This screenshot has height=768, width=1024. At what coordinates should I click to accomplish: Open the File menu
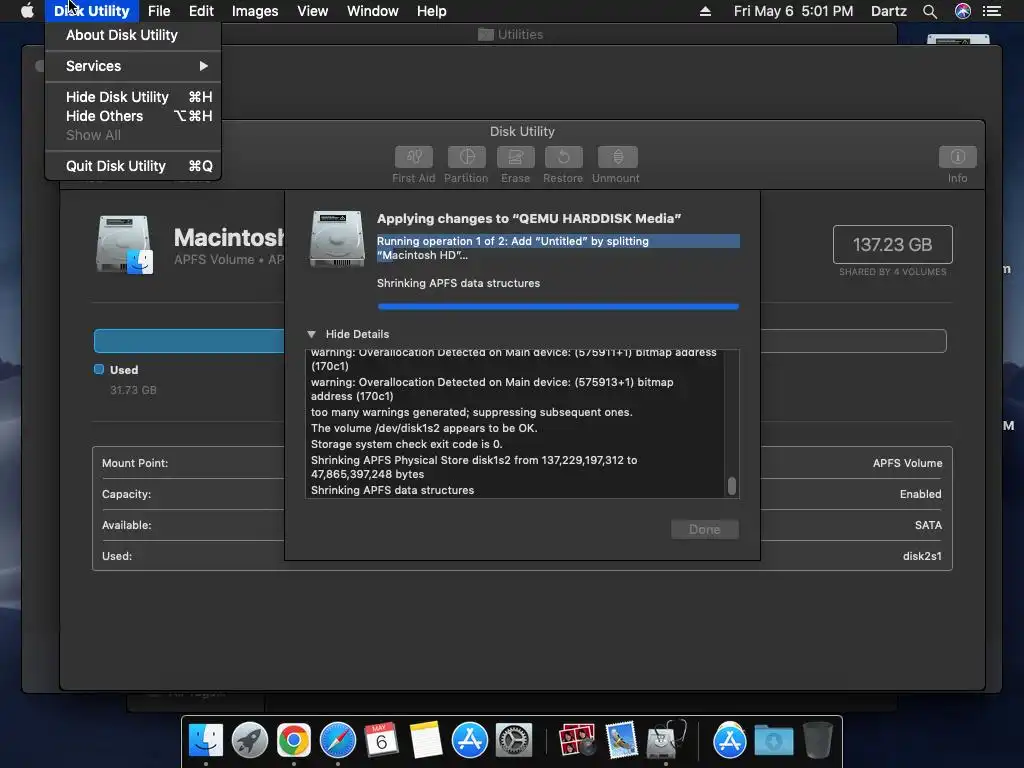159,11
